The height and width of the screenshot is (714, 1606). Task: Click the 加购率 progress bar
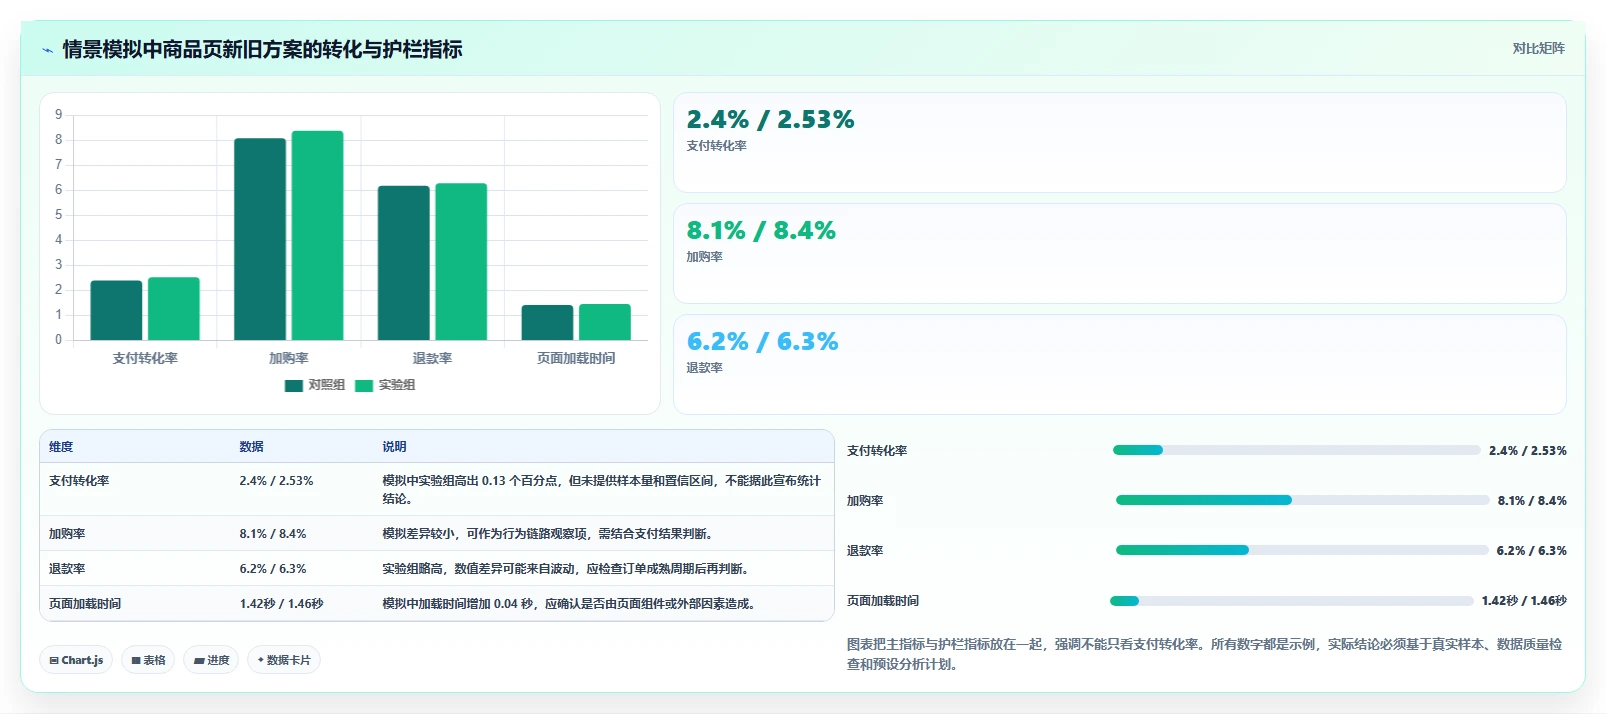coord(1302,500)
